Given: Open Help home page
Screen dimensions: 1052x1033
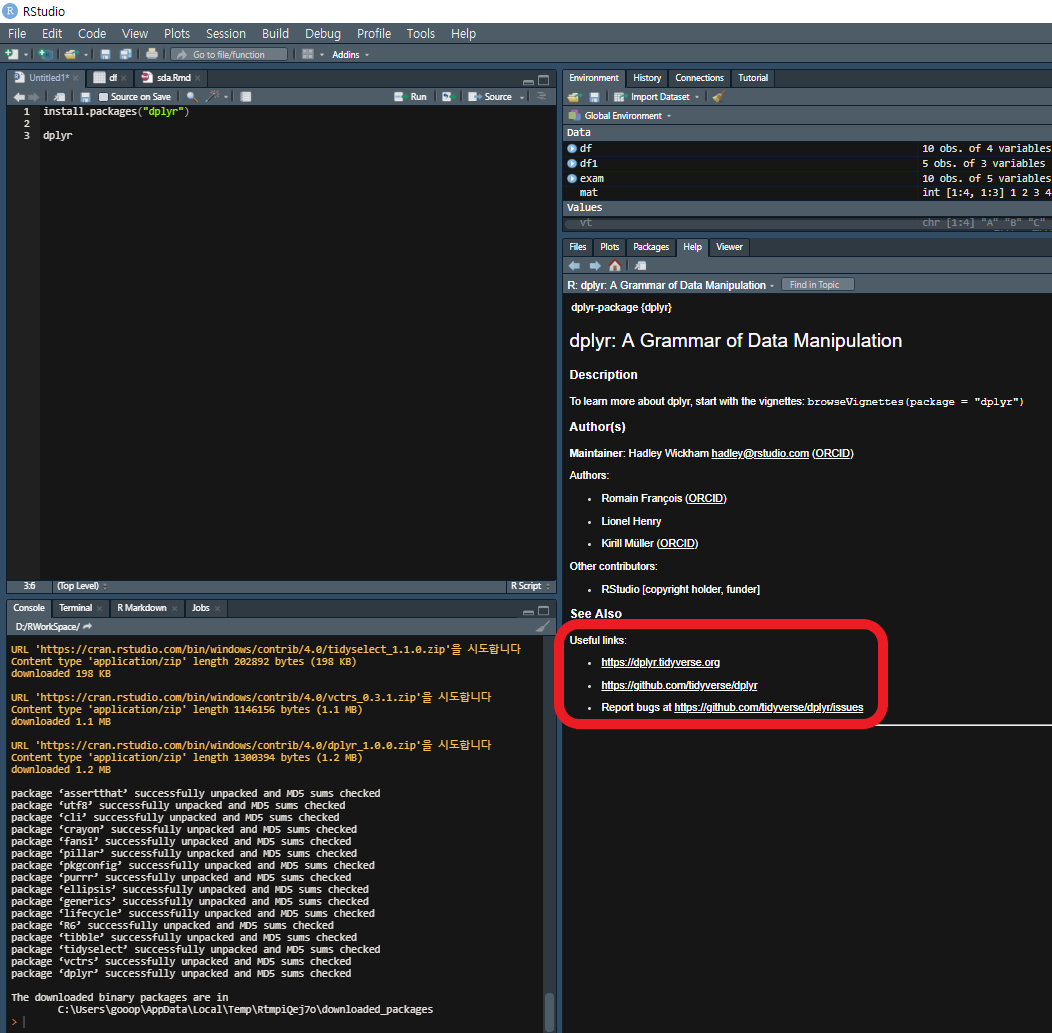Looking at the screenshot, I should [615, 266].
